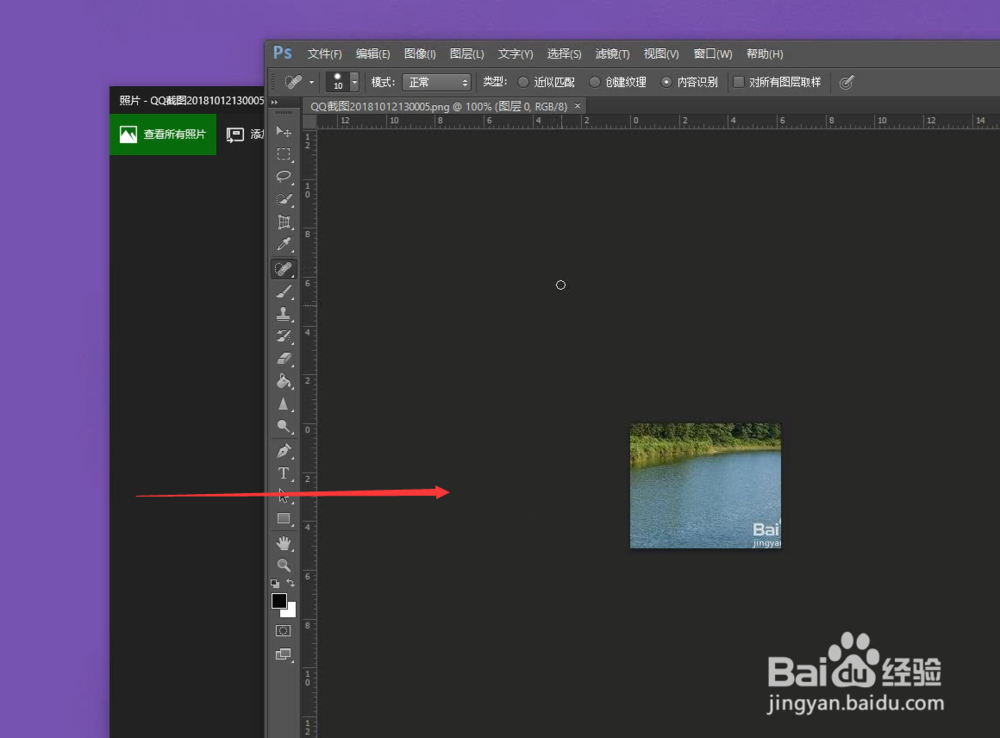Toggle Quick Mask mode
The height and width of the screenshot is (738, 1000).
pos(283,631)
